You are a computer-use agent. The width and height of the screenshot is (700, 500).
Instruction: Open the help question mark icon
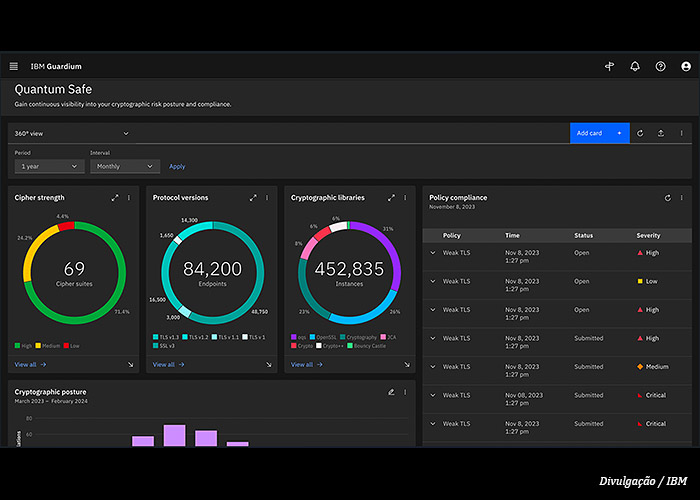click(660, 67)
